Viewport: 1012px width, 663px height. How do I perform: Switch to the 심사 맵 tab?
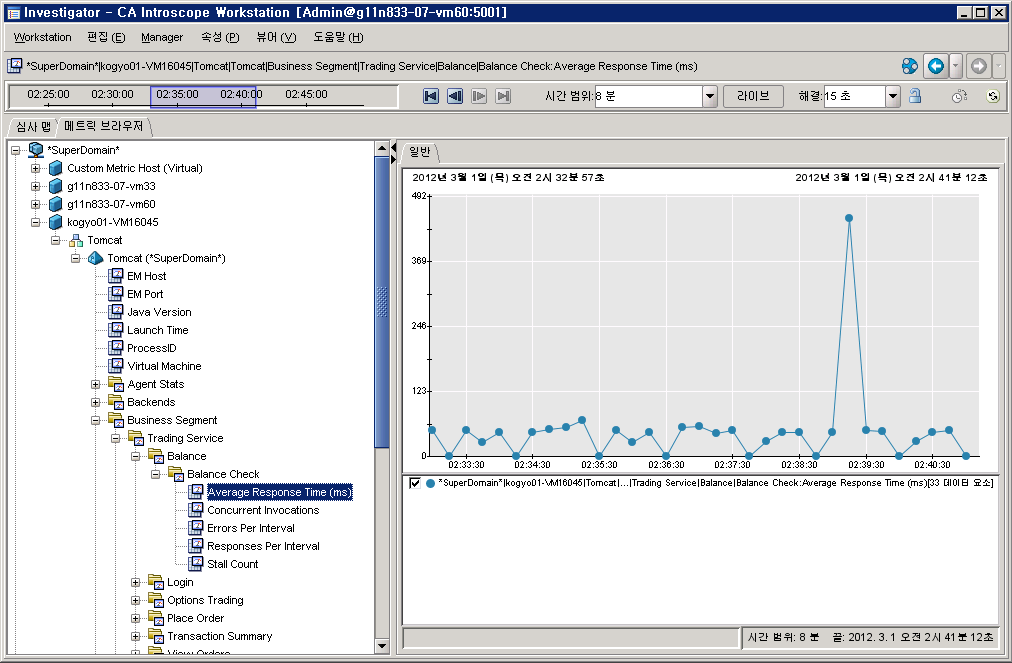(33, 126)
